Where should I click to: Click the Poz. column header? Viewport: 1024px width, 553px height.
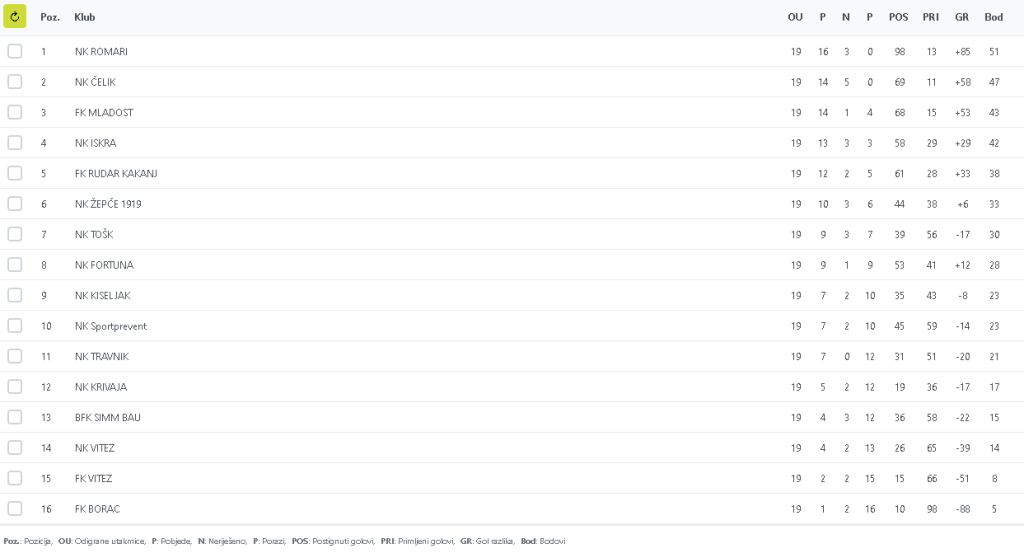click(50, 17)
